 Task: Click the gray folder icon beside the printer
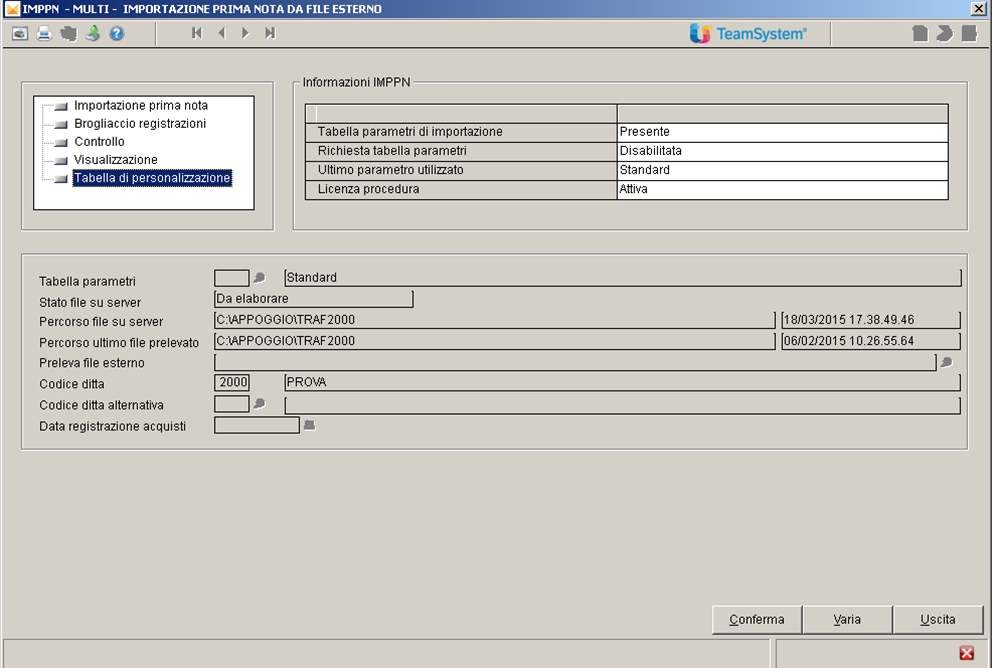coord(68,34)
